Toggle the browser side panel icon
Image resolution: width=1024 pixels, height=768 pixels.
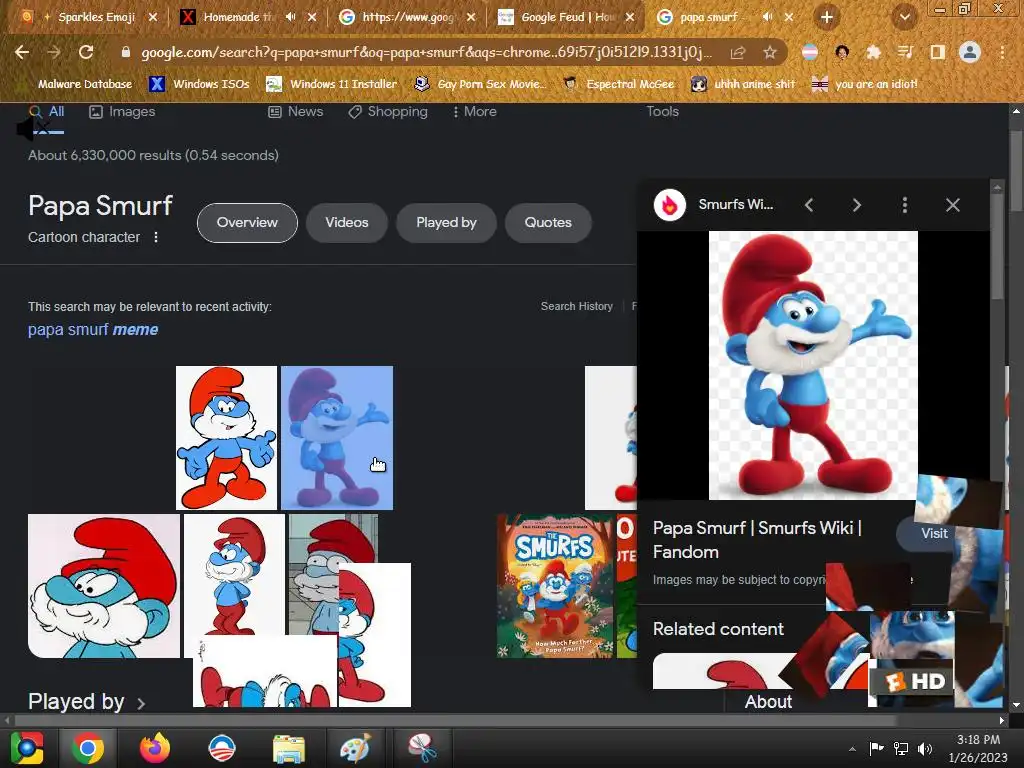coord(937,52)
